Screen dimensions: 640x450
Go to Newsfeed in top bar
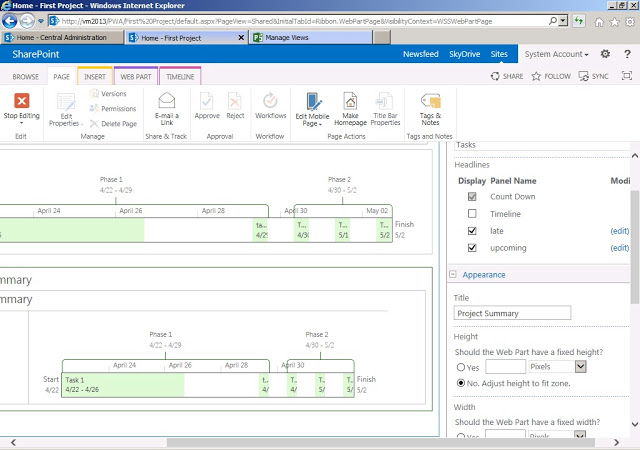pyautogui.click(x=420, y=53)
